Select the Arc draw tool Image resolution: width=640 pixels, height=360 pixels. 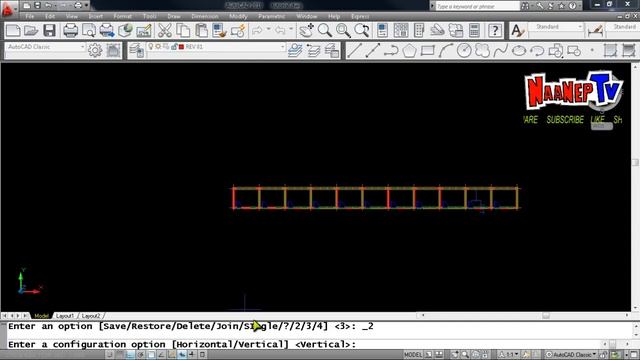pos(446,51)
